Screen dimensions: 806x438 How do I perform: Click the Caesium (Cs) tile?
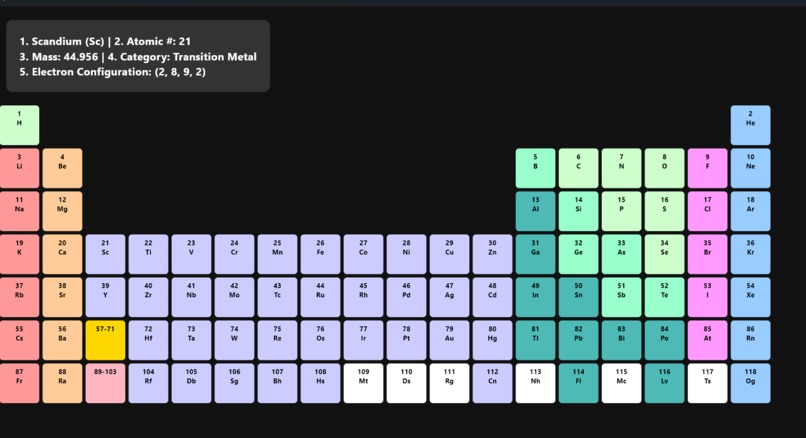pos(19,340)
